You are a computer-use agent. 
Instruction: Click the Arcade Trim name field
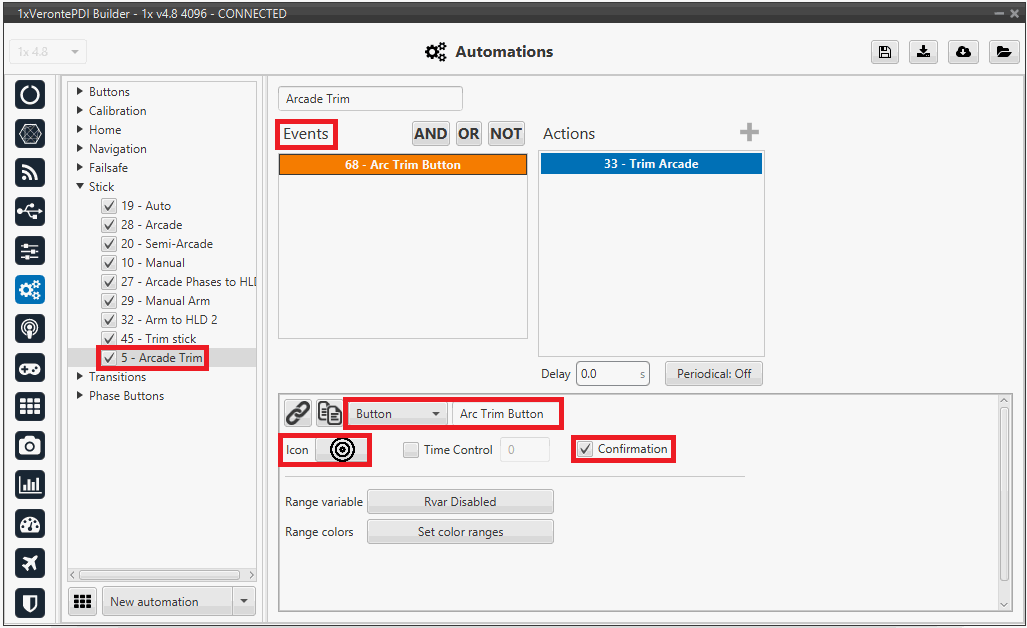(369, 99)
